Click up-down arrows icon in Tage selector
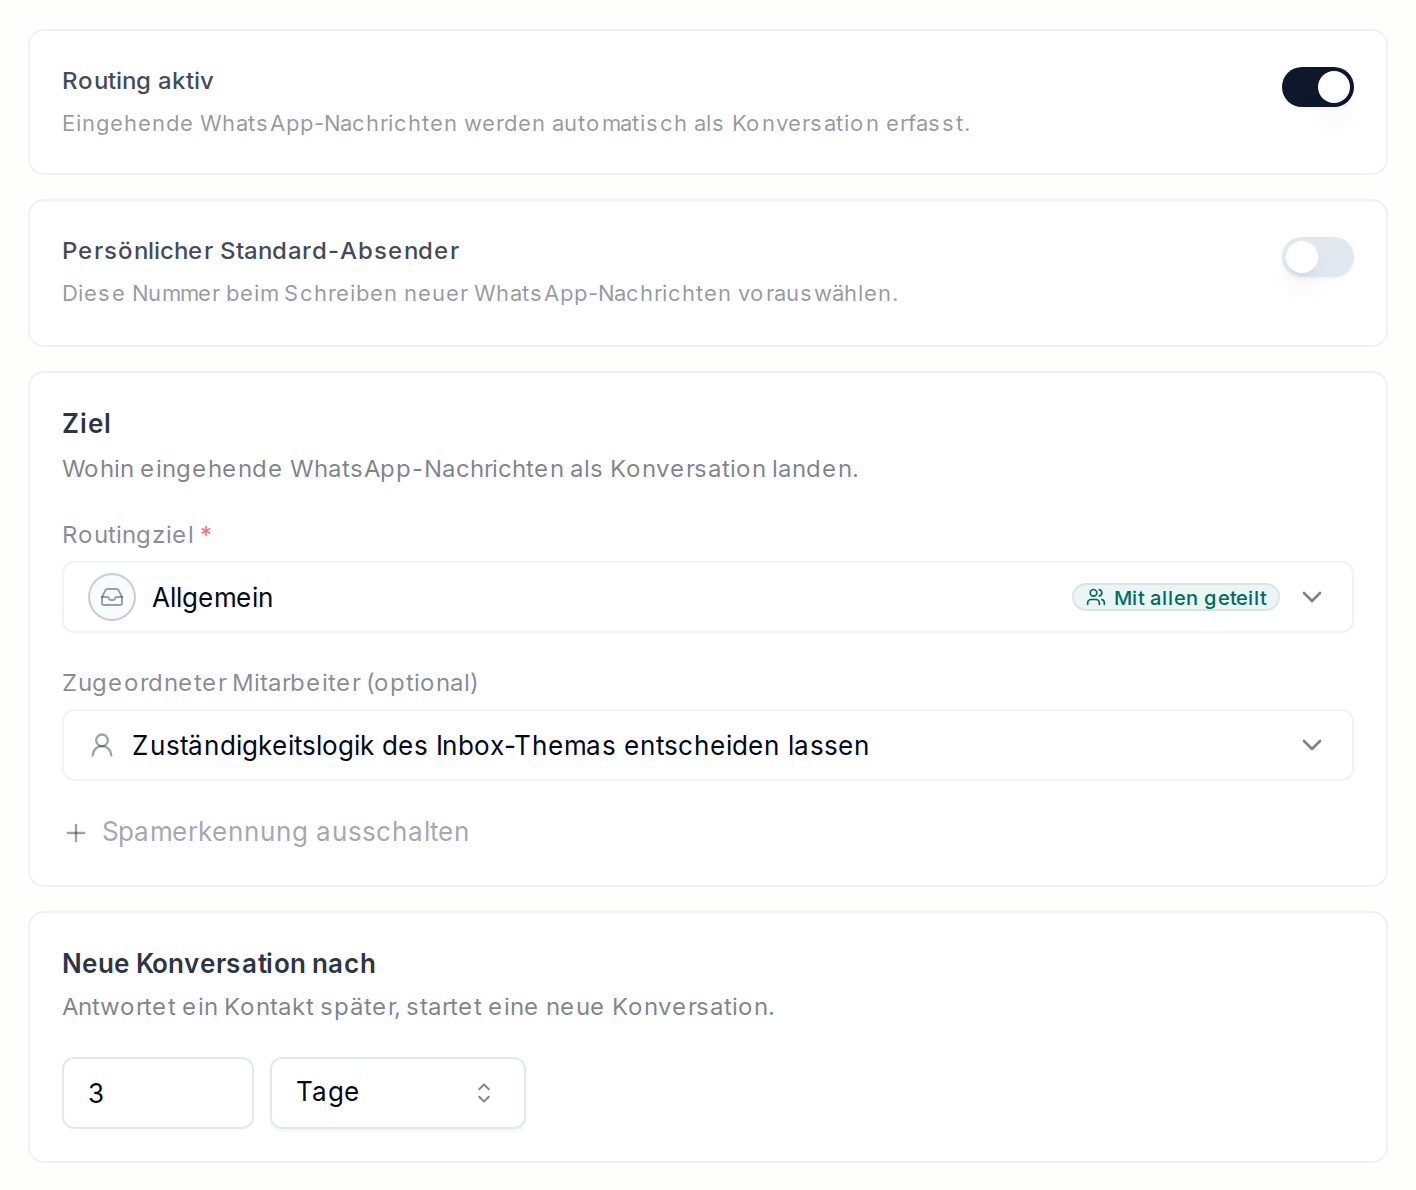 pyautogui.click(x=484, y=1093)
